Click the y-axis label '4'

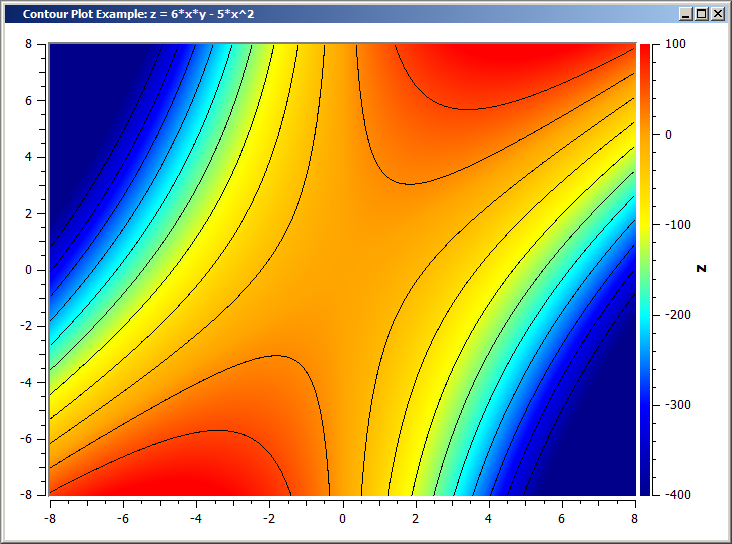point(28,157)
